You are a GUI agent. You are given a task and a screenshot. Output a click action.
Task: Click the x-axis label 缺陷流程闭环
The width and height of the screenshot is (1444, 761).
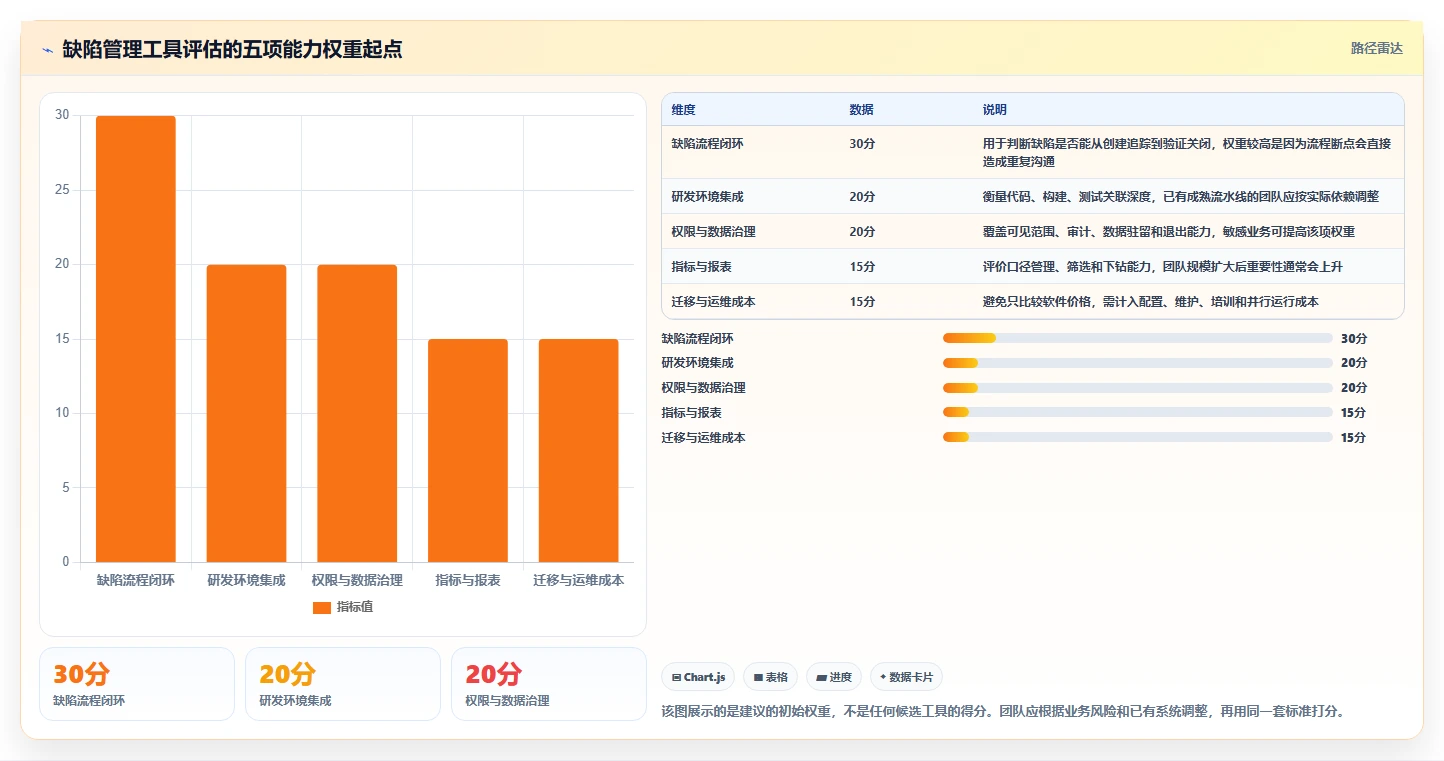135,580
